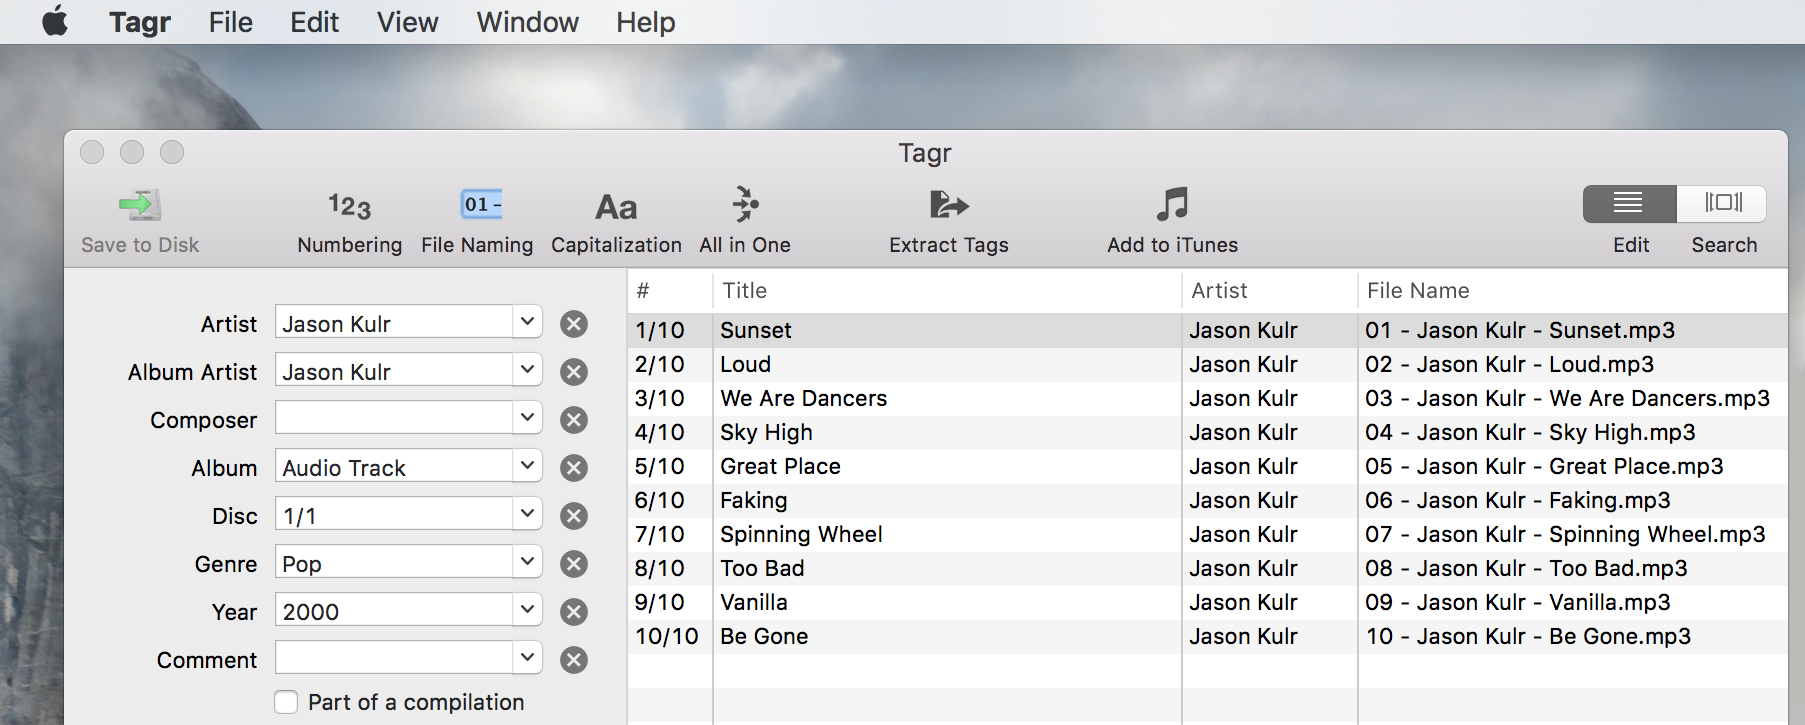This screenshot has height=725, width=1805.
Task: Open the Help menu
Action: [646, 22]
